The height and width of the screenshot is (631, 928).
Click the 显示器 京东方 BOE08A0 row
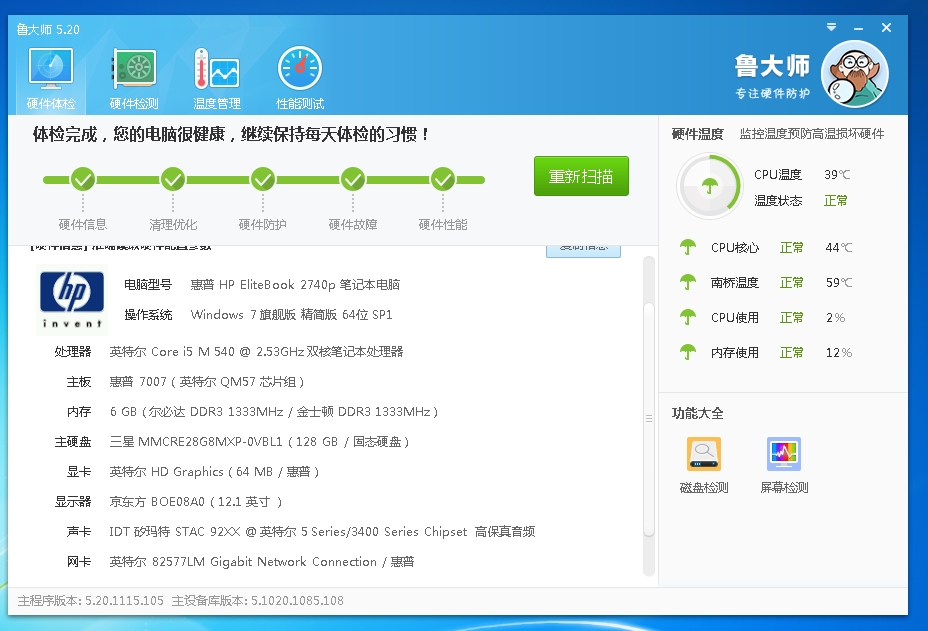[168, 502]
